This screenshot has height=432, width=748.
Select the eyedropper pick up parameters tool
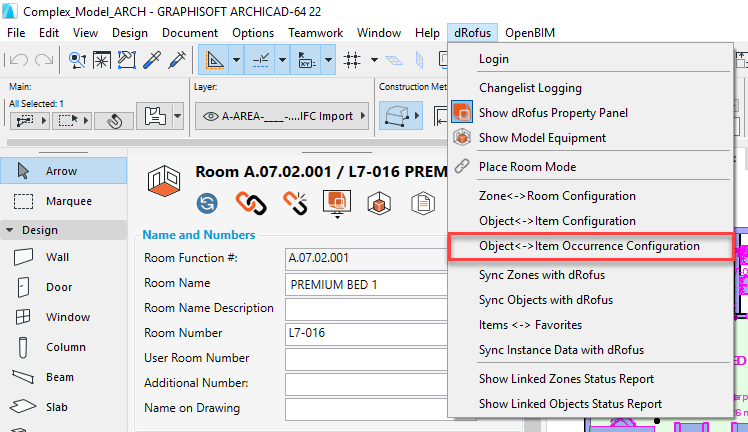pyautogui.click(x=153, y=60)
